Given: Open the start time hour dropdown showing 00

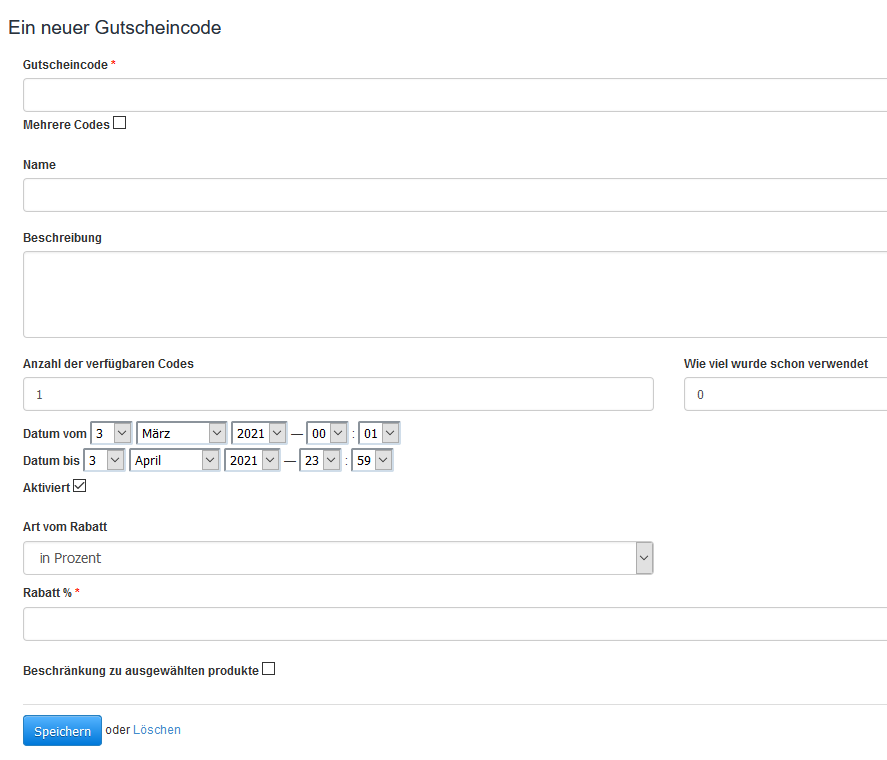Looking at the screenshot, I should tap(326, 432).
